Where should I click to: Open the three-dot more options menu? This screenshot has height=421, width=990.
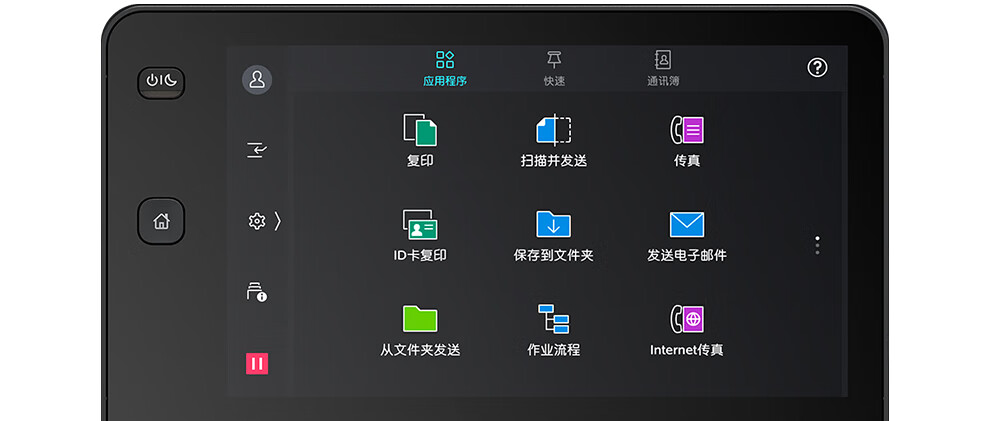click(x=818, y=245)
